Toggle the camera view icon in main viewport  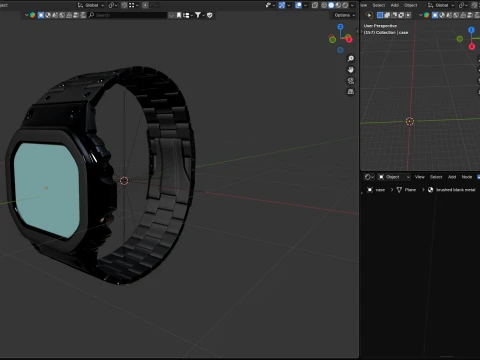[x=351, y=81]
